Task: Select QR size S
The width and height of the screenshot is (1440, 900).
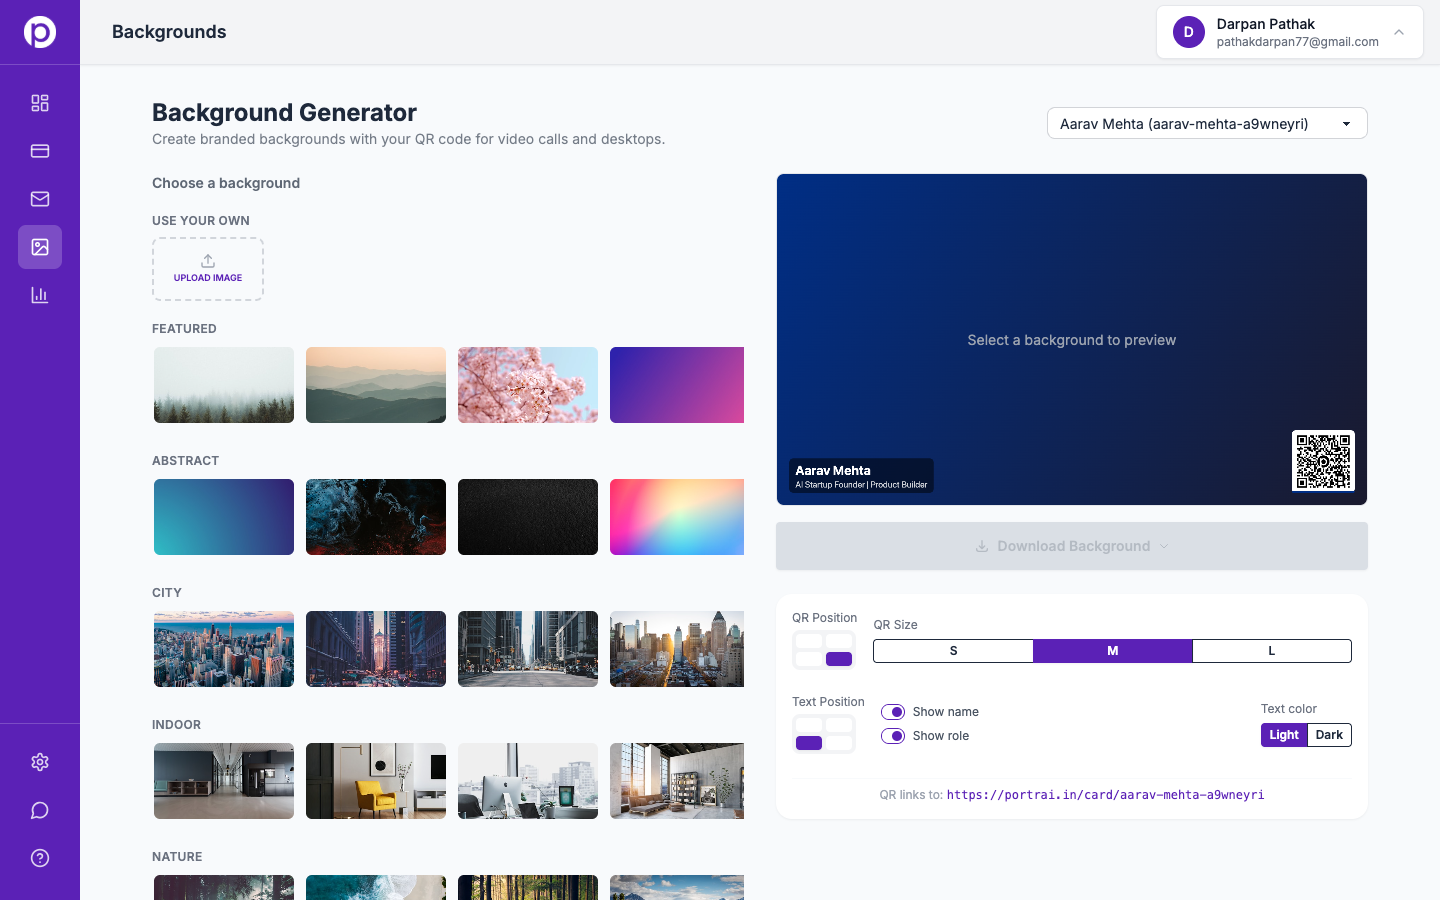Action: tap(953, 651)
